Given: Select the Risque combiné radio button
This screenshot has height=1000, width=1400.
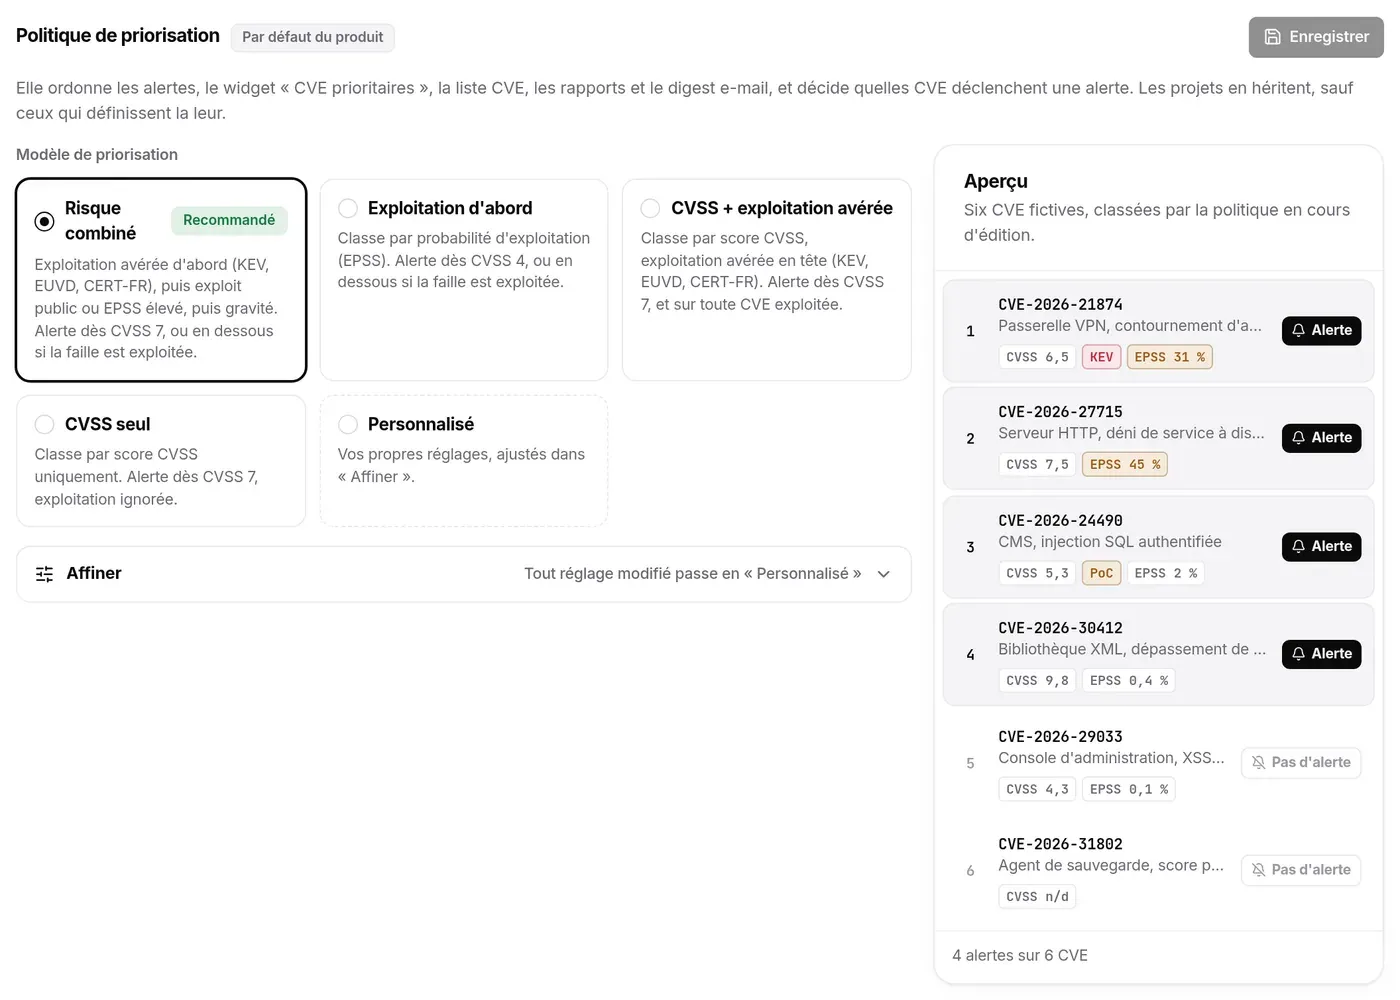Looking at the screenshot, I should pos(45,221).
